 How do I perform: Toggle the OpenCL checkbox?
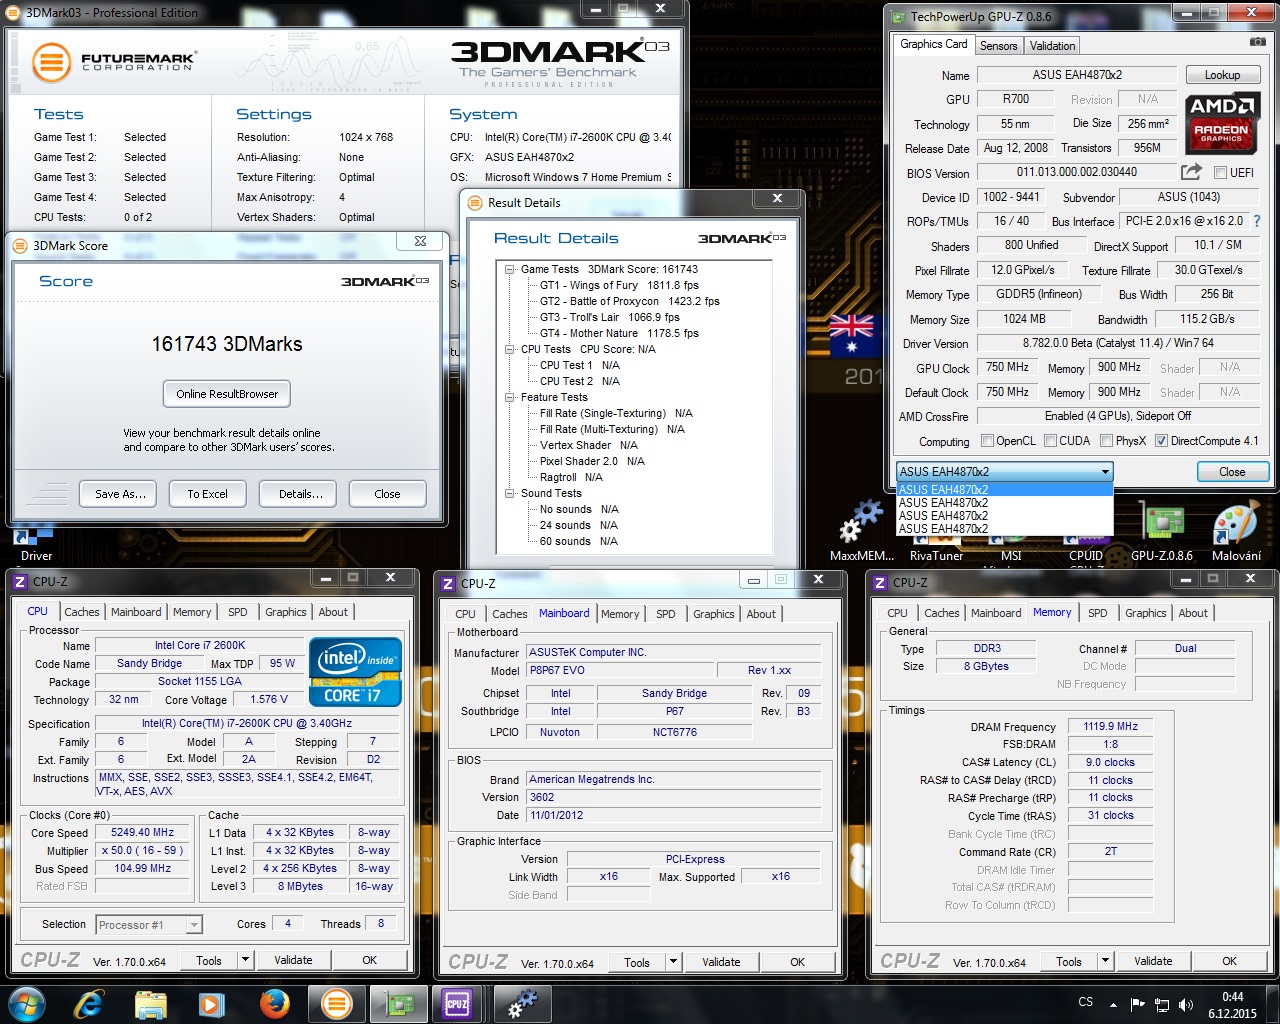pyautogui.click(x=988, y=441)
